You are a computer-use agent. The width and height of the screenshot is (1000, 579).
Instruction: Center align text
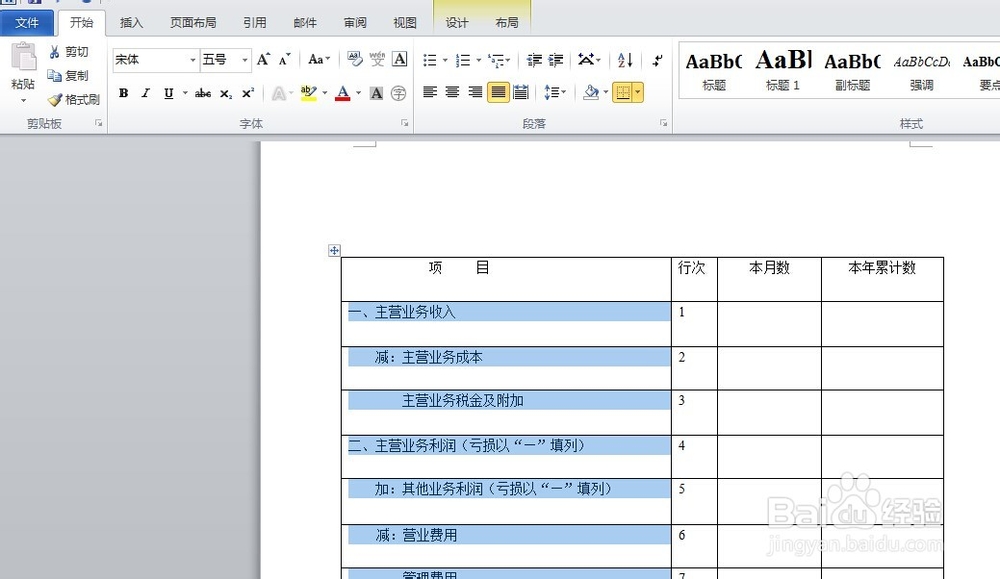pyautogui.click(x=452, y=92)
